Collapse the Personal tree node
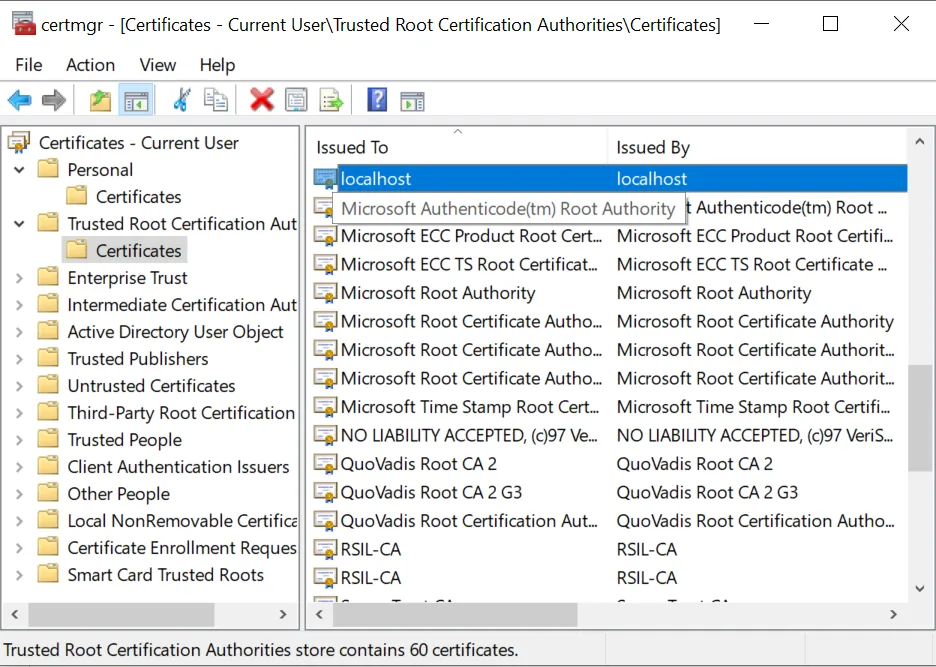The image size is (936, 667). pos(19,170)
